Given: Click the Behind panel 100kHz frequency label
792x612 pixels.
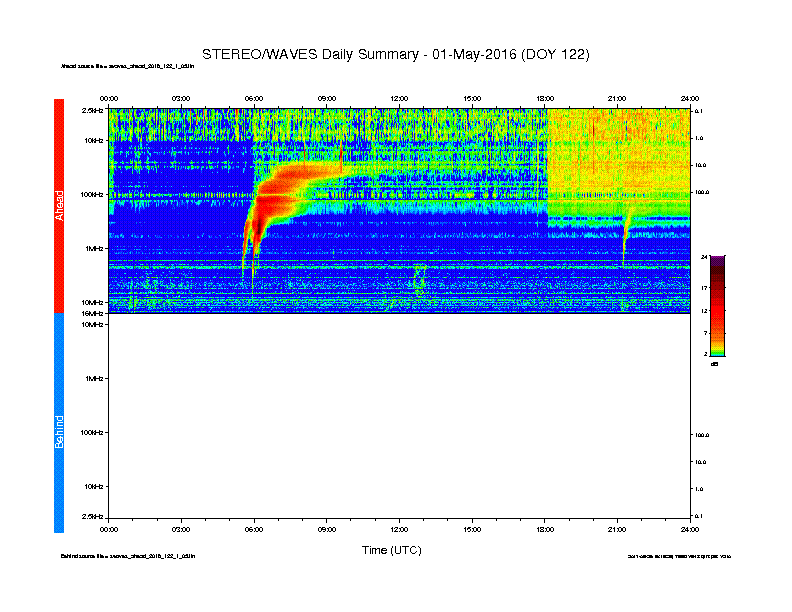Looking at the screenshot, I should [92, 433].
